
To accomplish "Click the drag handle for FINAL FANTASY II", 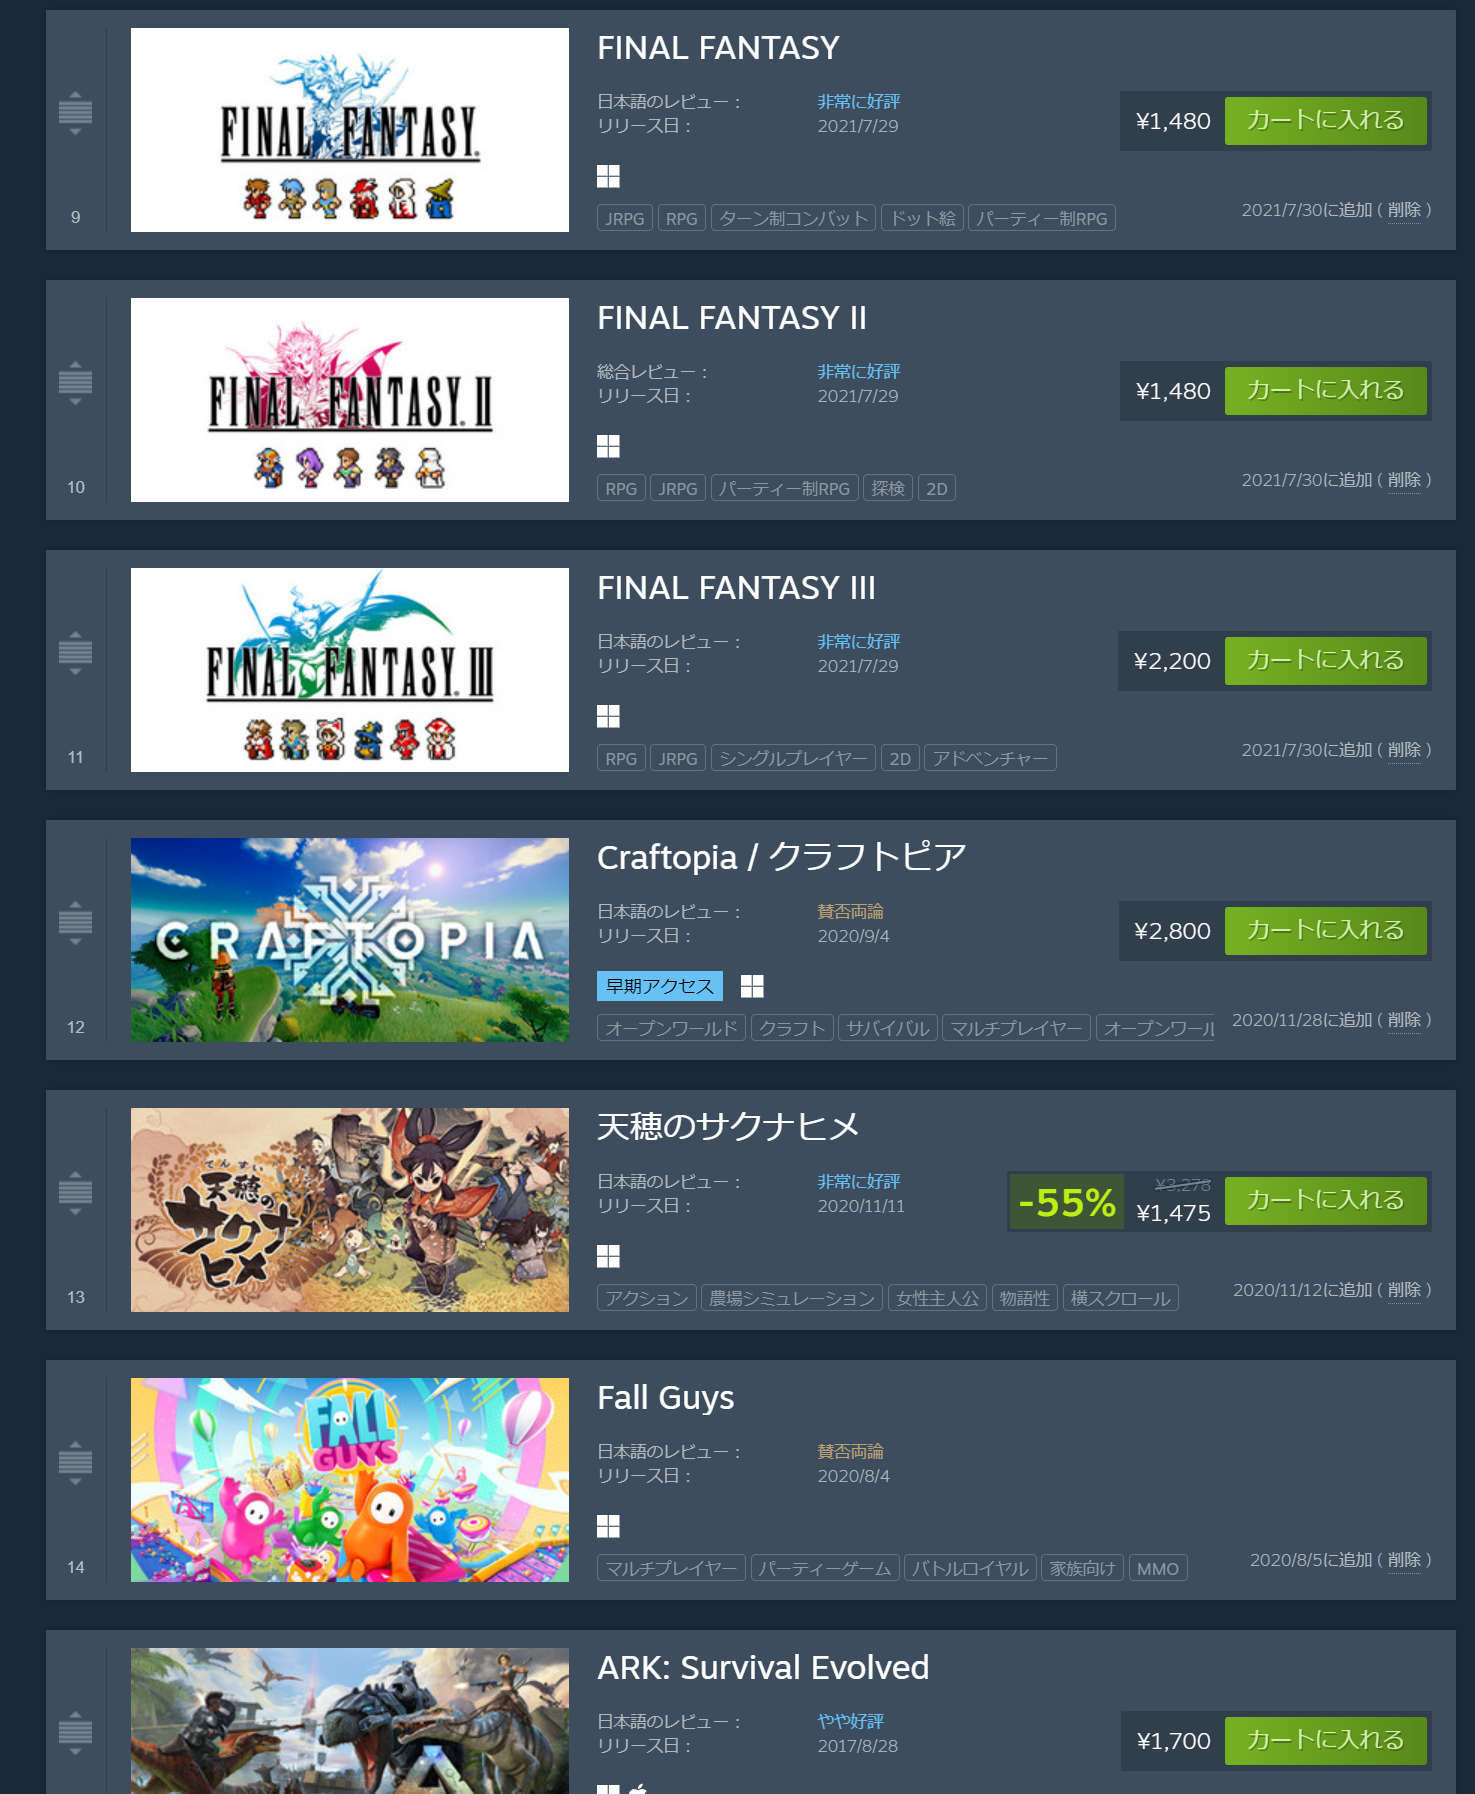I will tap(75, 382).
